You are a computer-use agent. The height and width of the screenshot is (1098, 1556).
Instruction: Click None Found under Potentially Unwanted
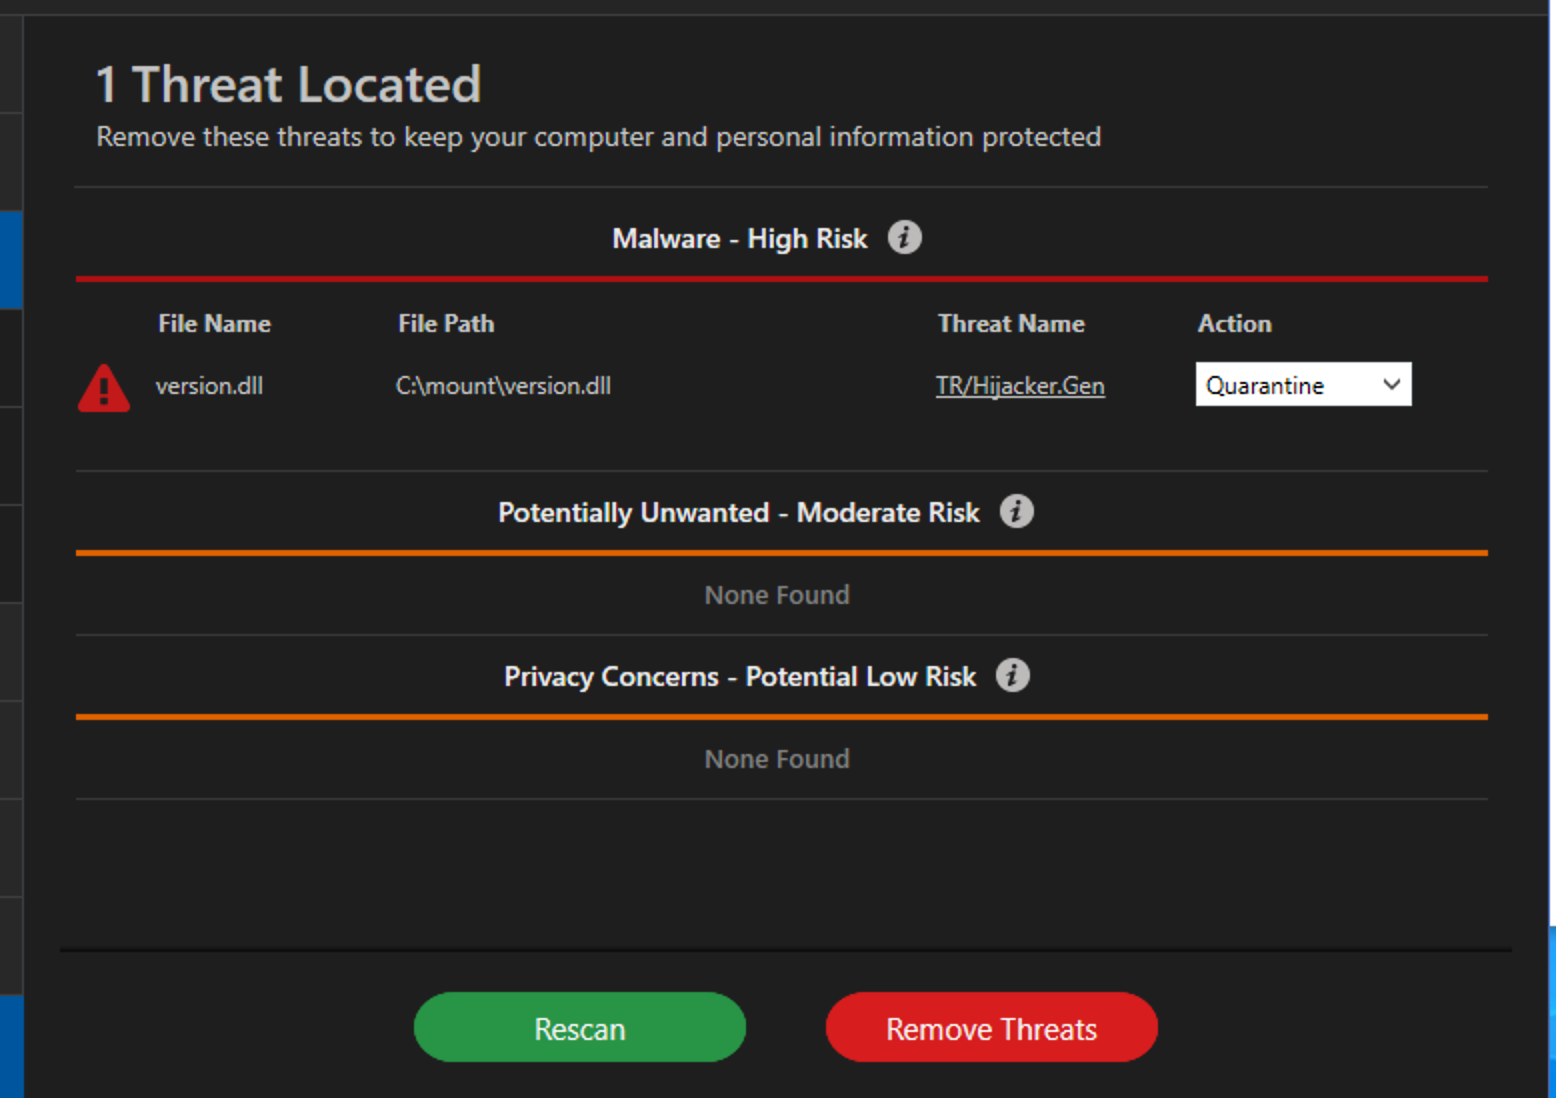click(777, 595)
